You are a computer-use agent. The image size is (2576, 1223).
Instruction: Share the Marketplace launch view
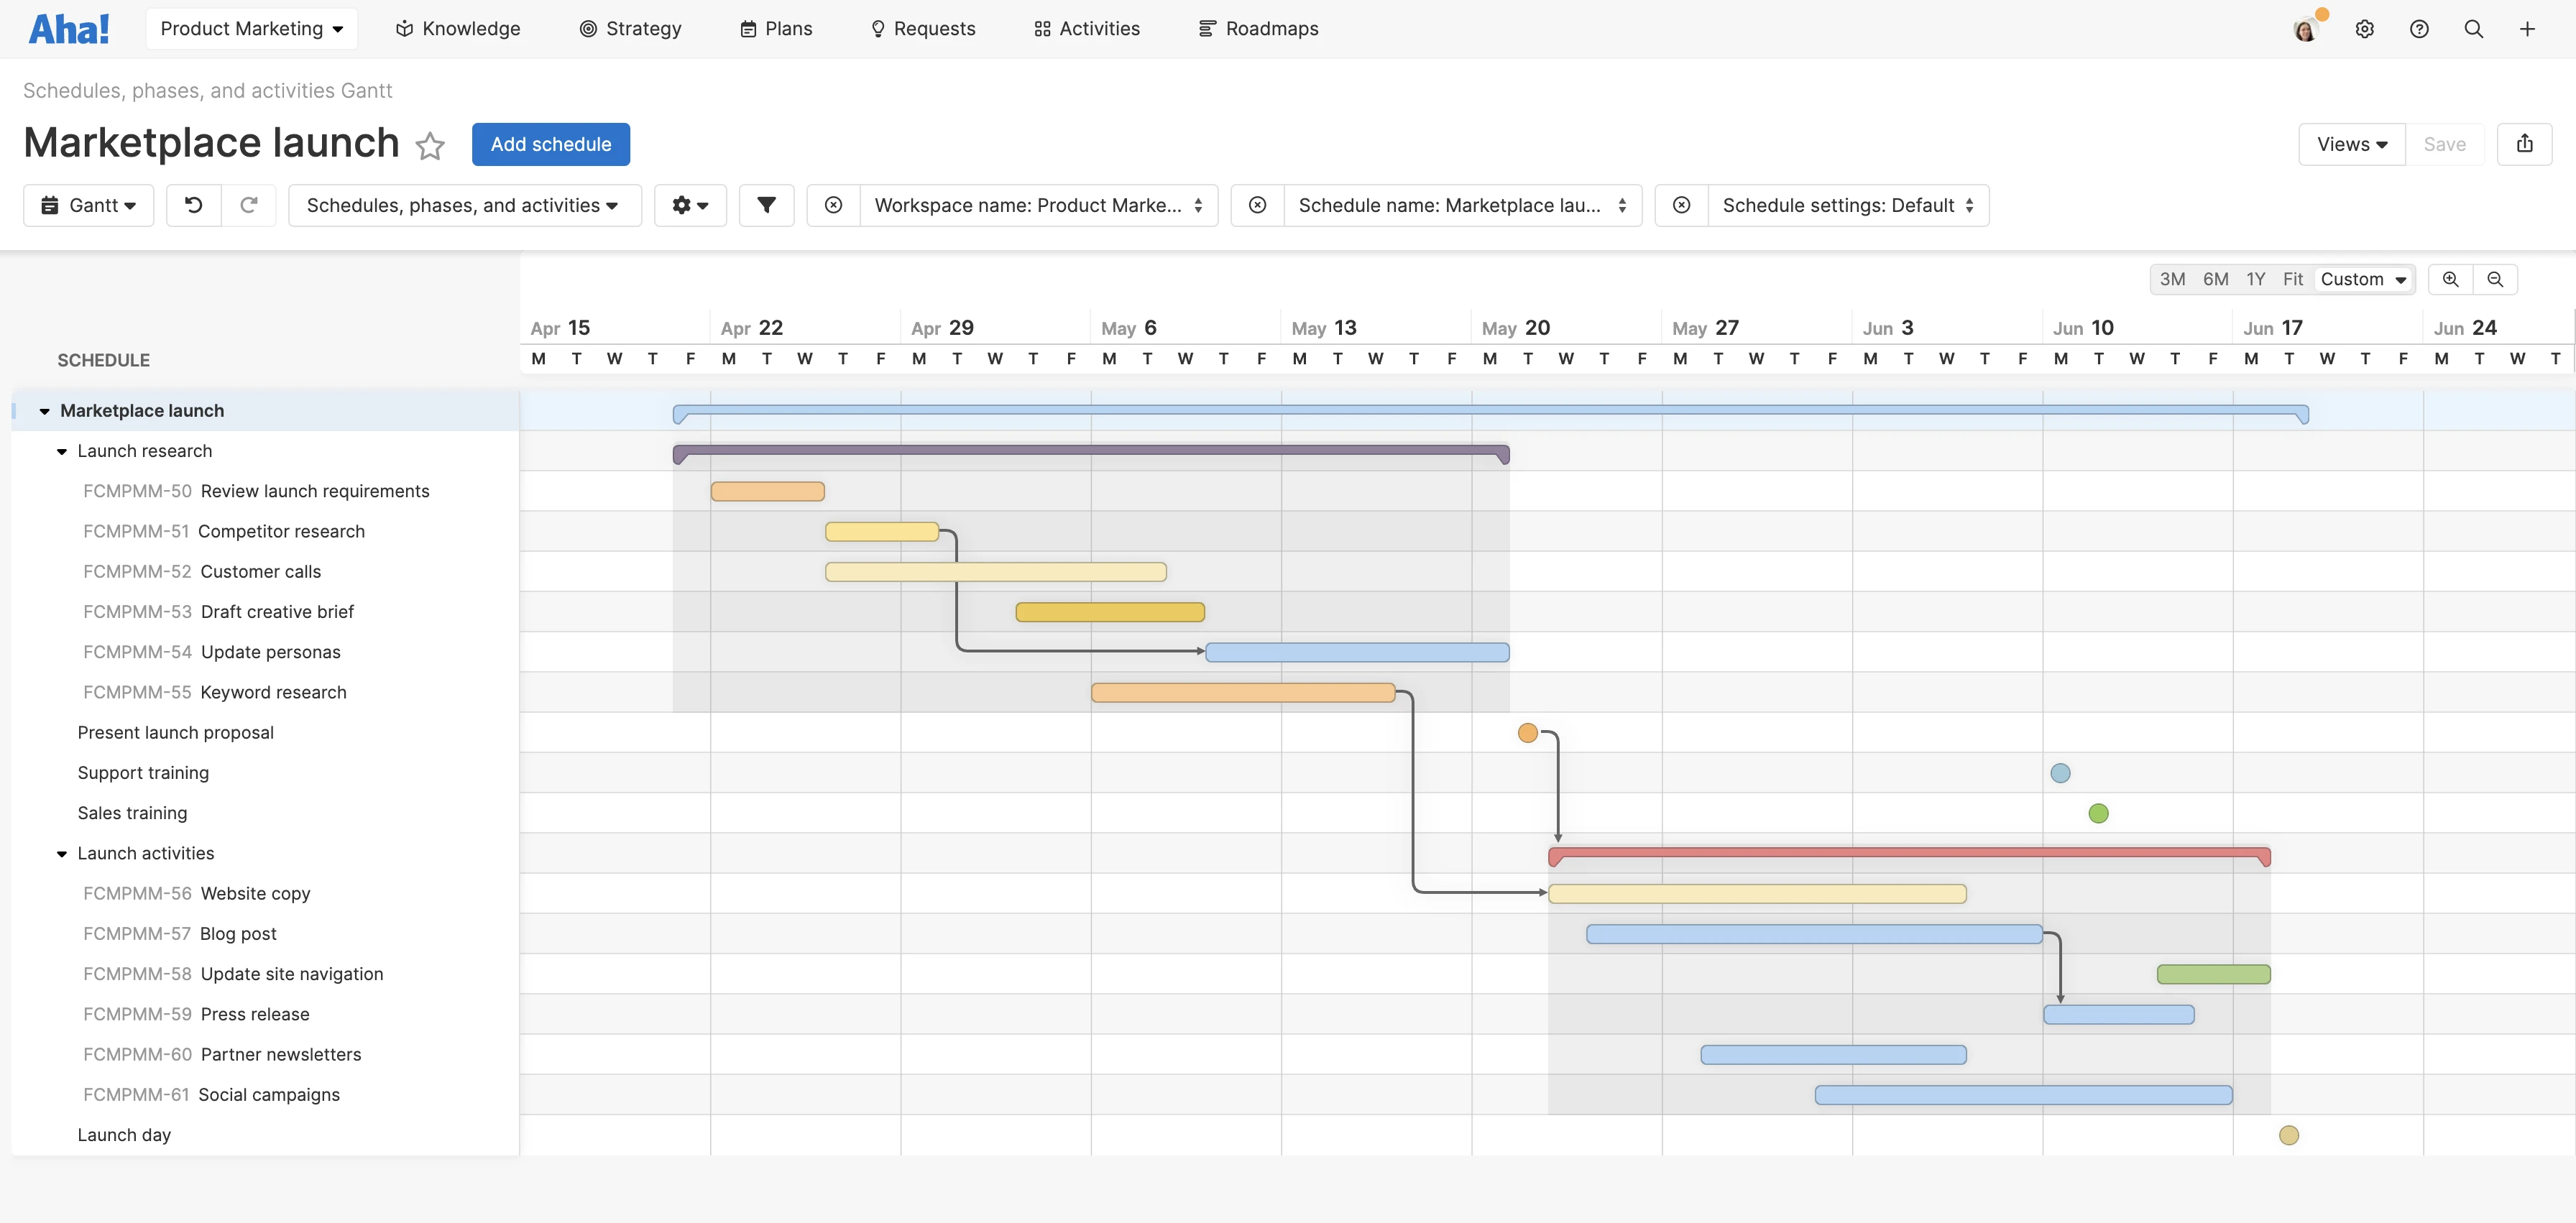(x=2525, y=143)
